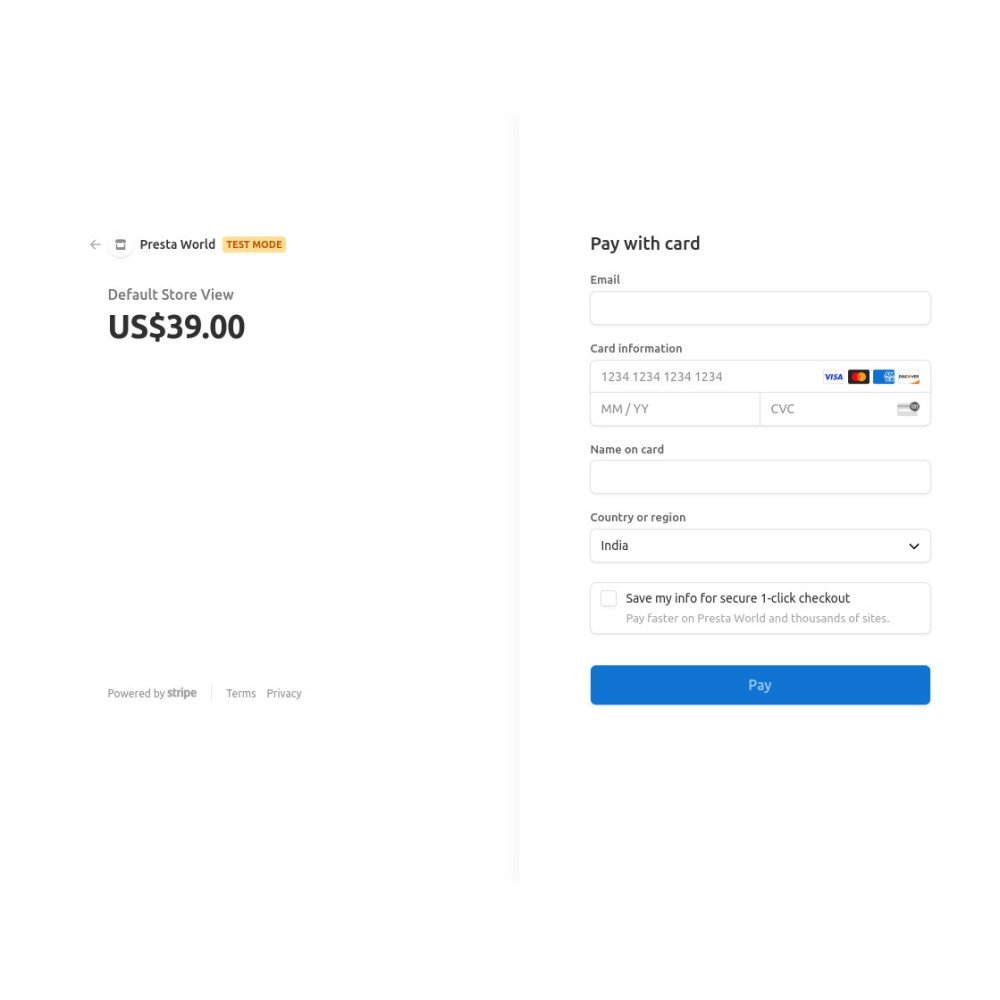Select the MM / YY expiry field
The image size is (1000, 1000).
675,409
